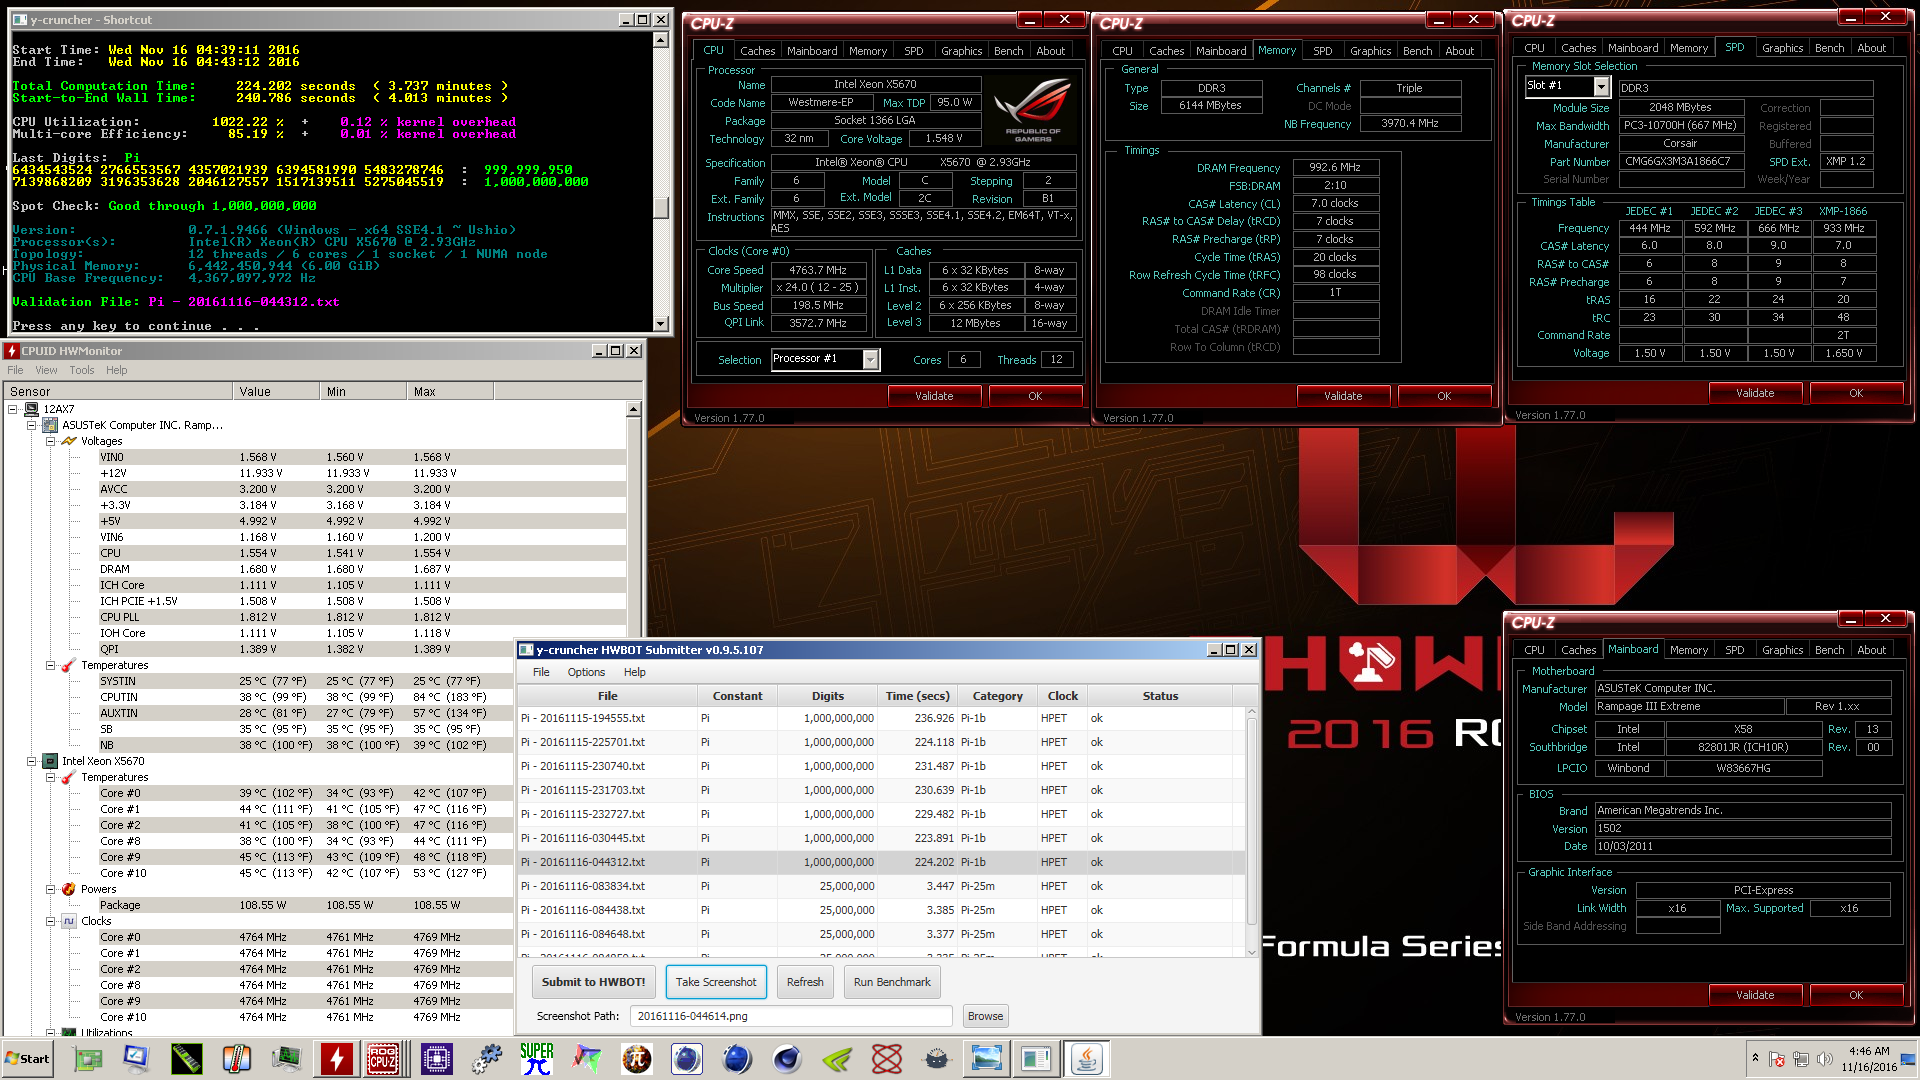1920x1080 pixels.
Task: Click the green NVIDIA taskbar icon
Action: [837, 1059]
